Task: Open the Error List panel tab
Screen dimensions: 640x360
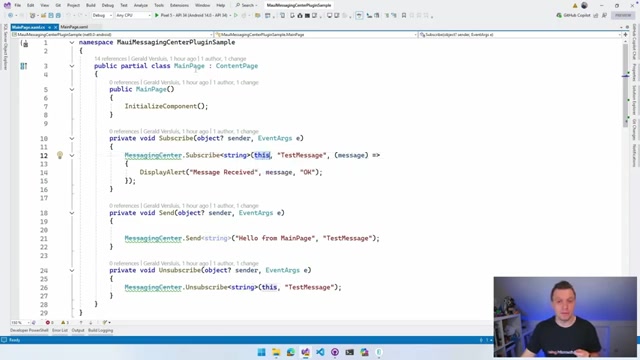Action: (x=60, y=330)
